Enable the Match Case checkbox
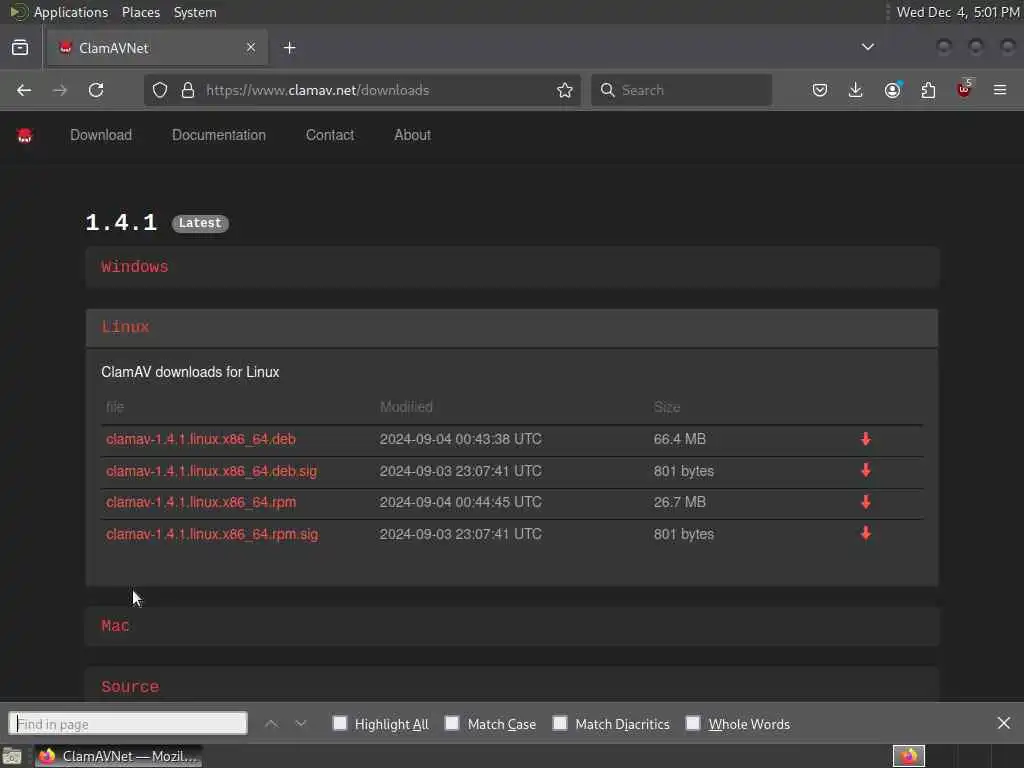 tap(452, 723)
